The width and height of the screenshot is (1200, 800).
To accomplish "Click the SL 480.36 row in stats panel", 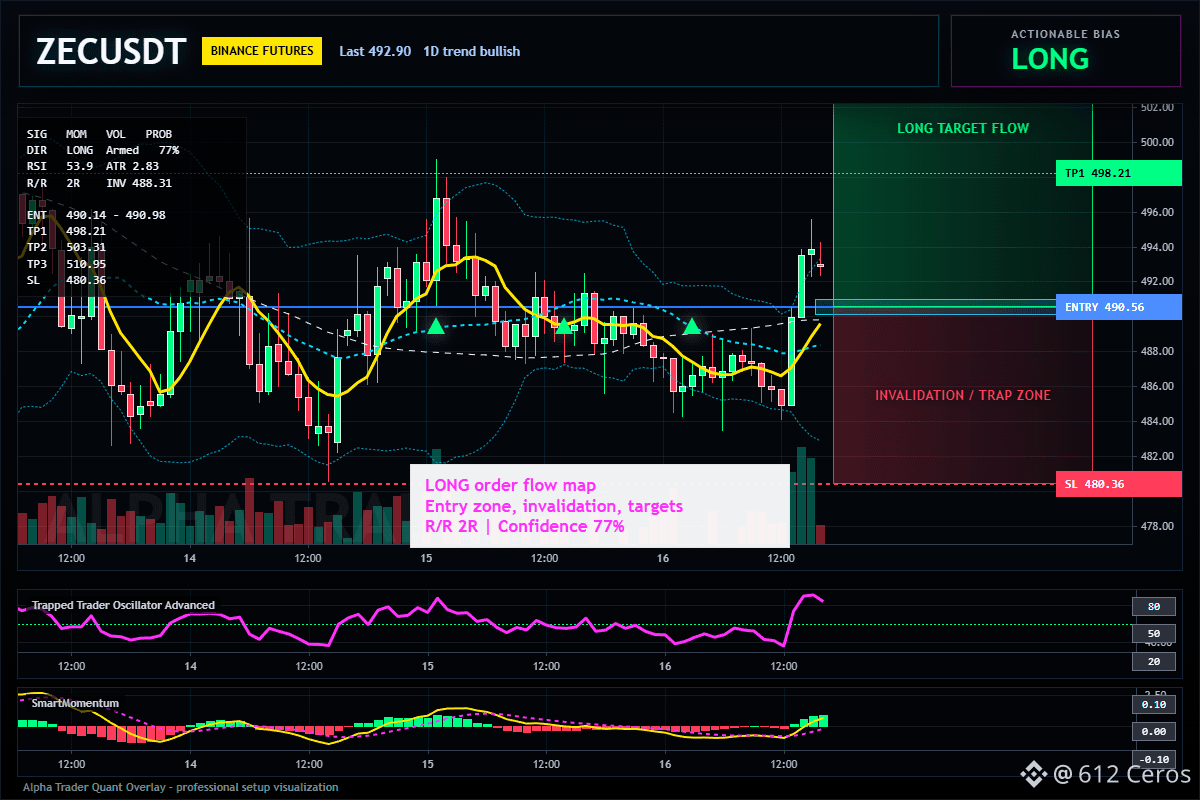I will click(x=66, y=280).
